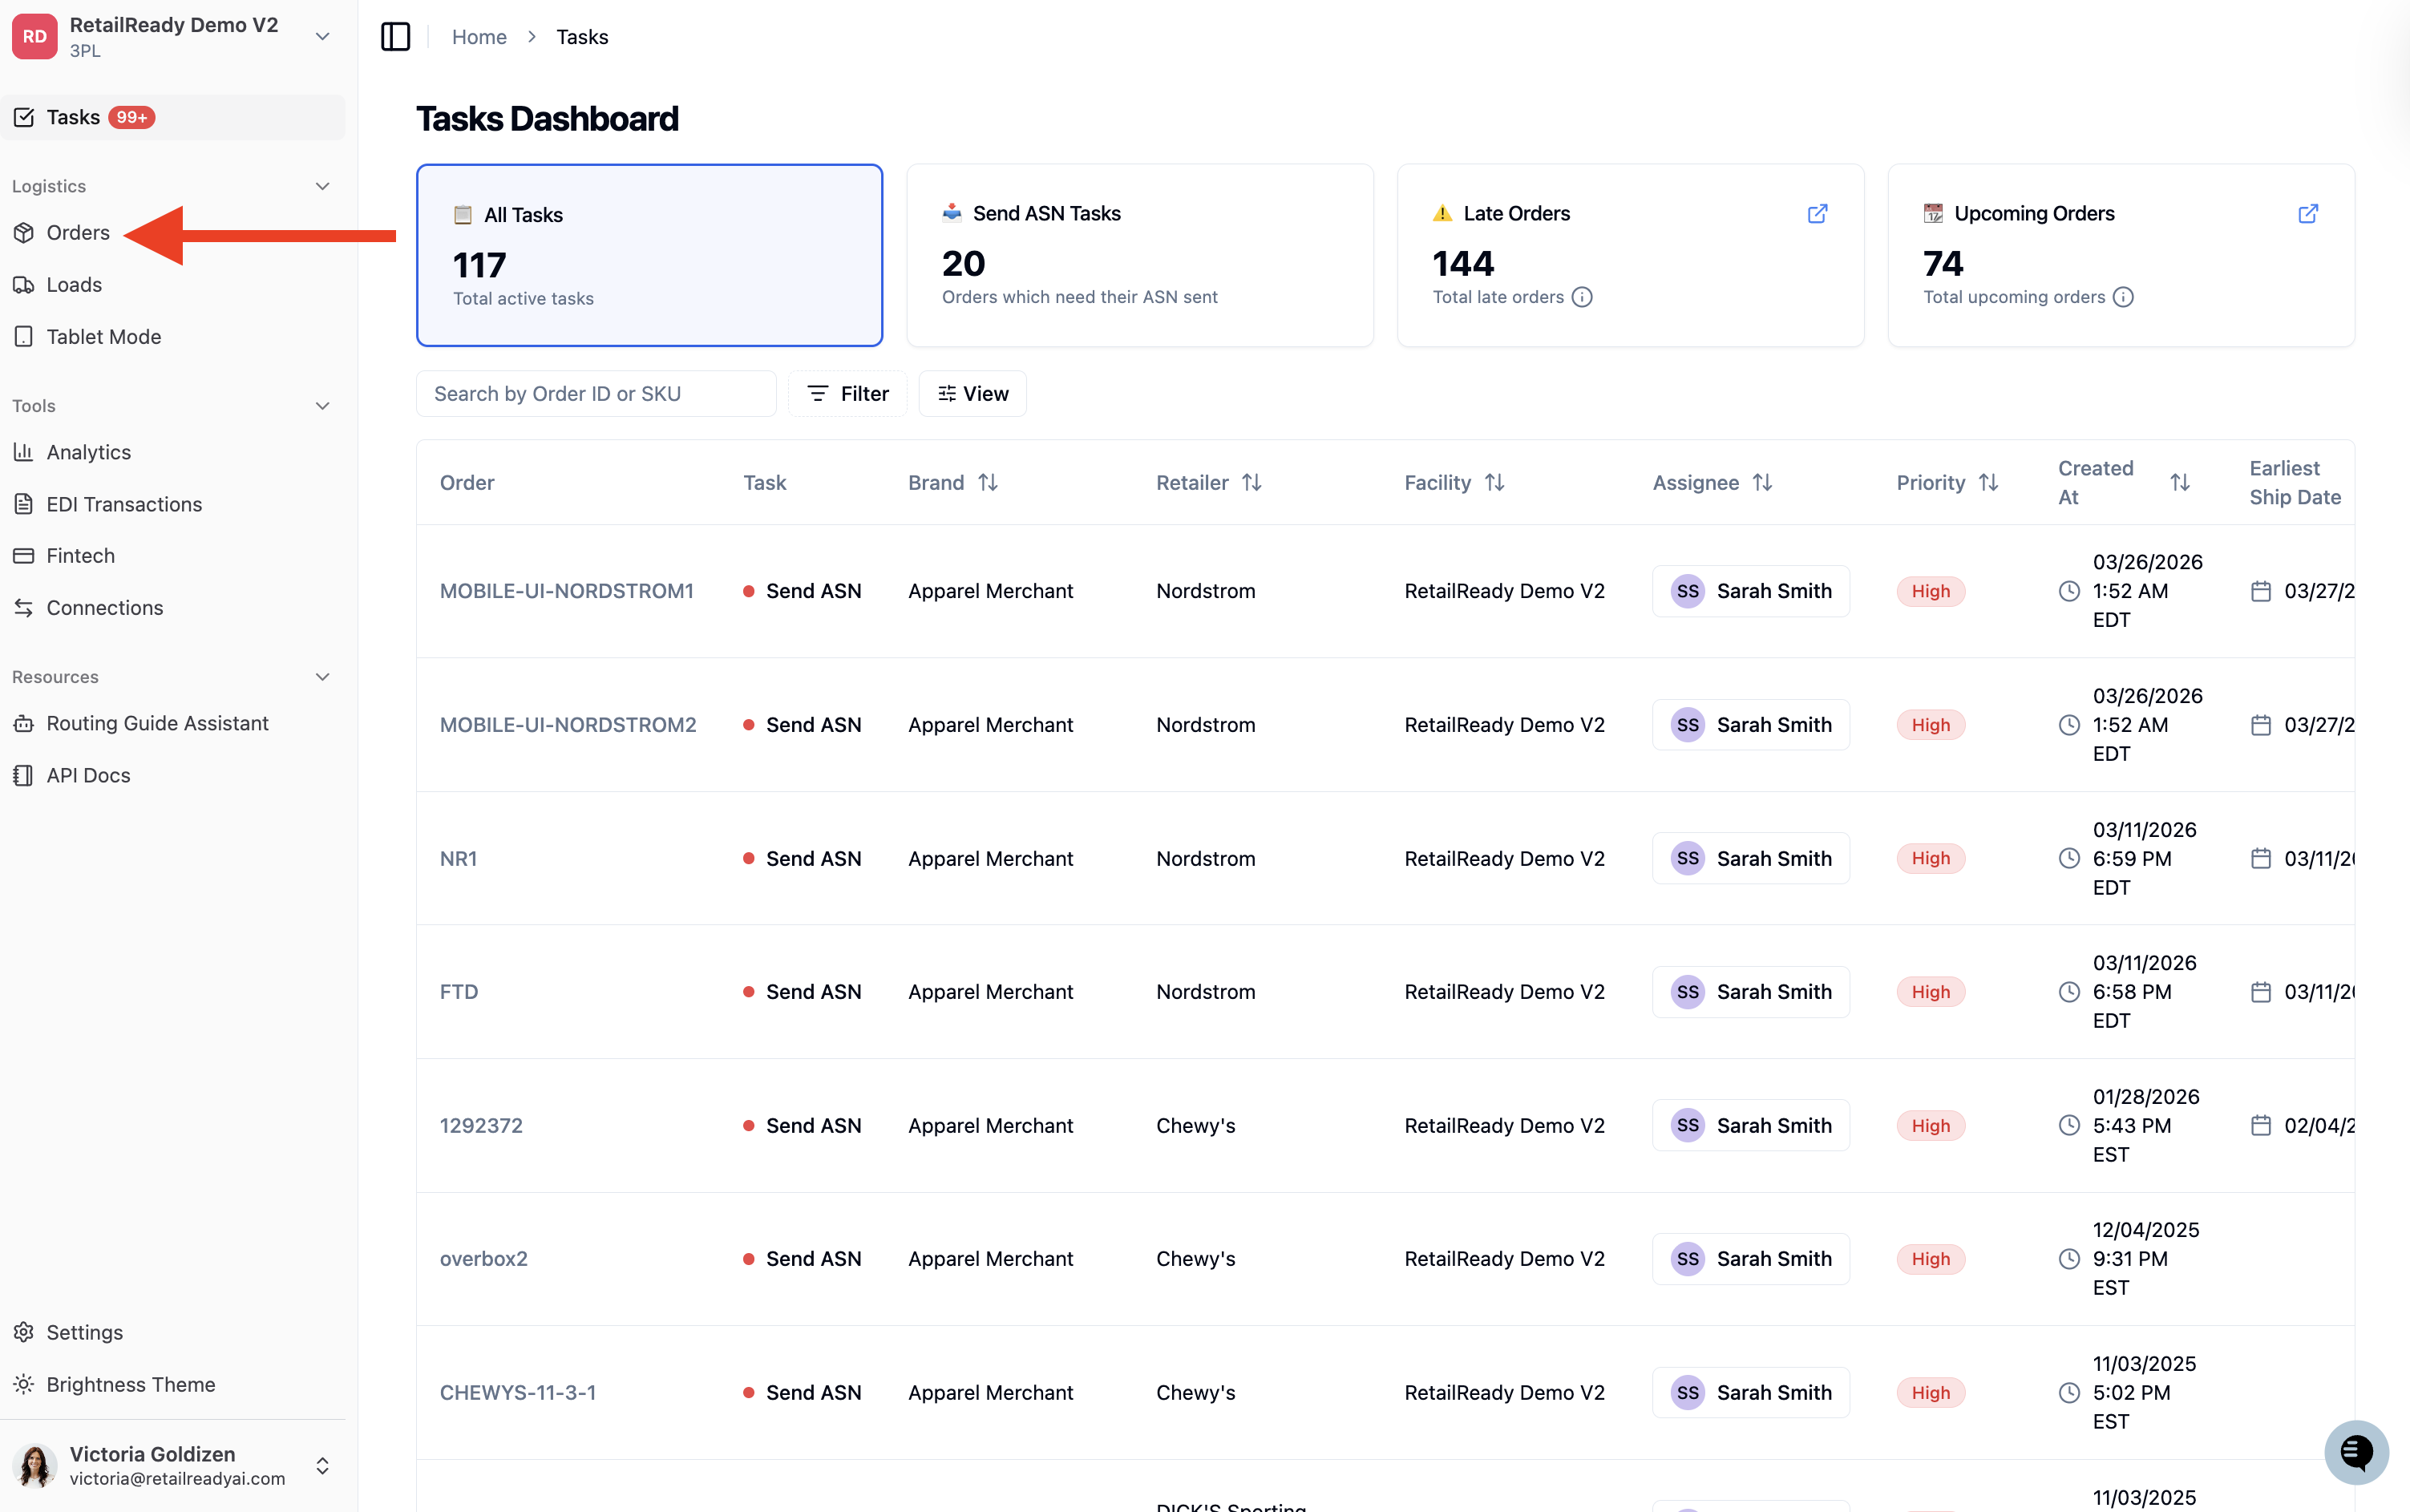The width and height of the screenshot is (2410, 1512).
Task: Select the Send ASN Tasks card
Action: pyautogui.click(x=1139, y=255)
